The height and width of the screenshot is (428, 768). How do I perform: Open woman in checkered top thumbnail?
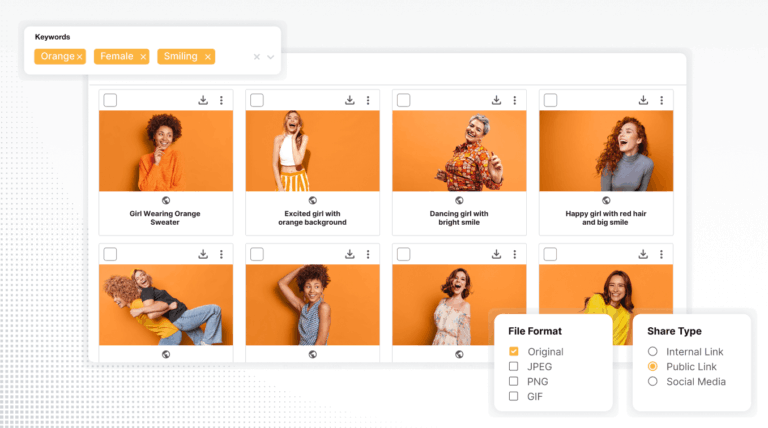point(312,305)
